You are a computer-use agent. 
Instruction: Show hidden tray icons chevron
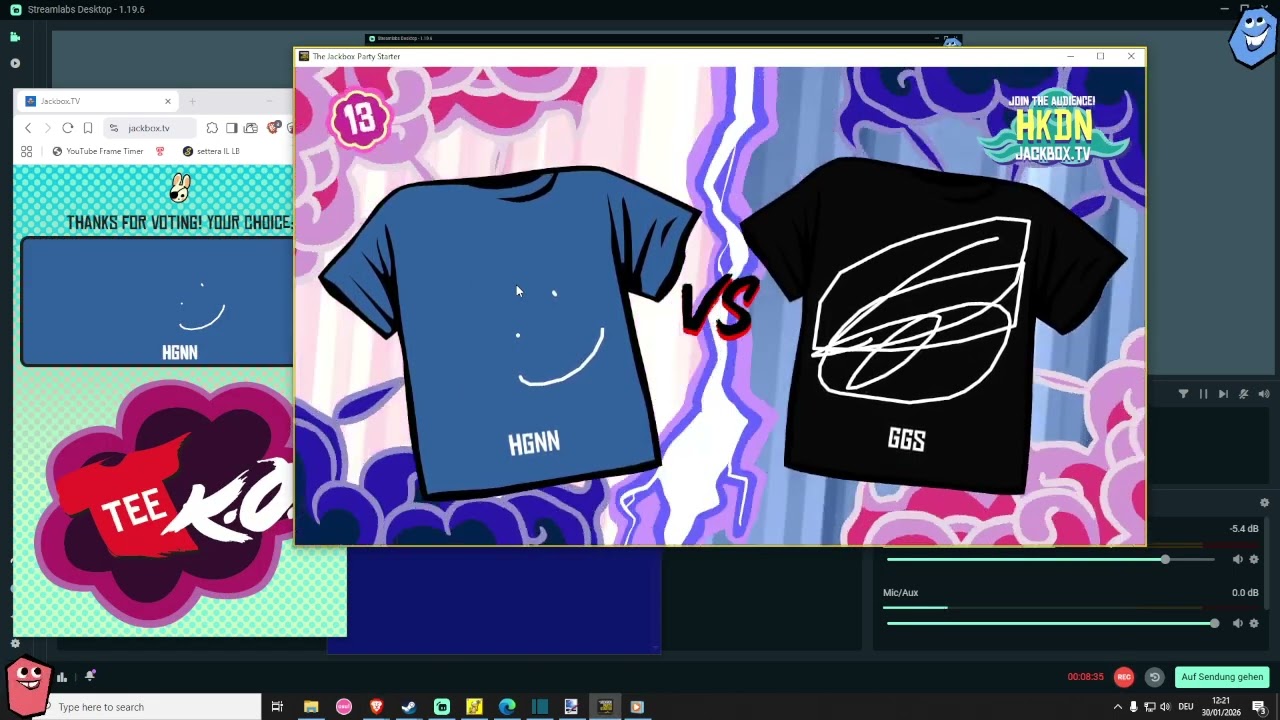point(1118,707)
